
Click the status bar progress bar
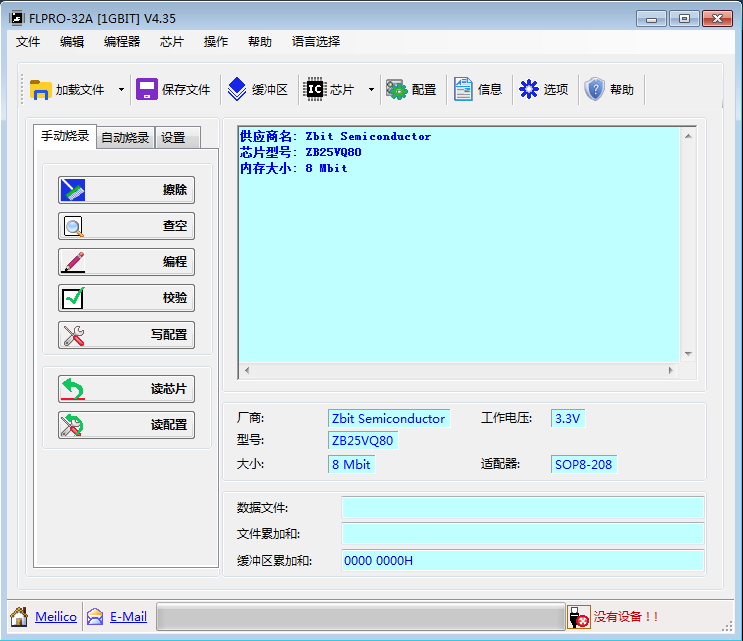[x=361, y=617]
